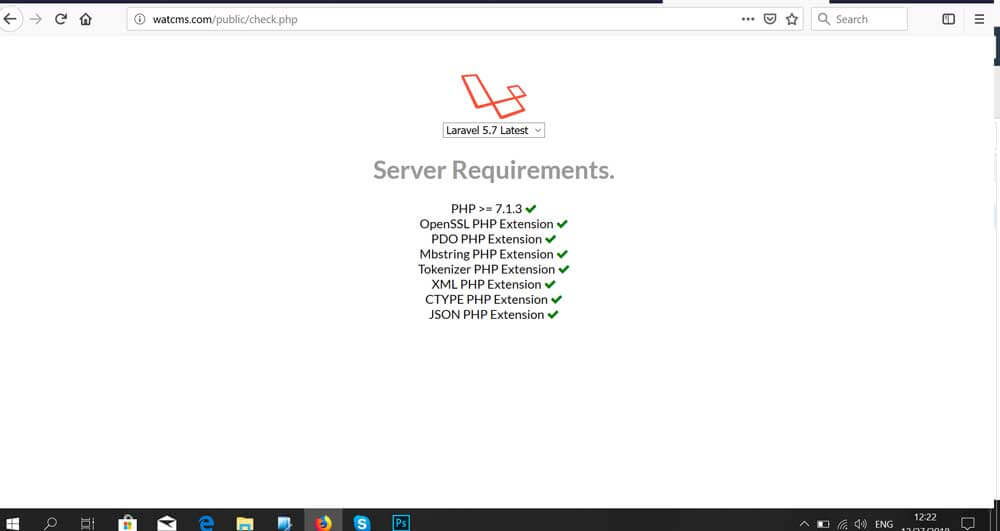Bookmark this page with the star
Viewport: 1000px width, 531px height.
pyautogui.click(x=791, y=19)
